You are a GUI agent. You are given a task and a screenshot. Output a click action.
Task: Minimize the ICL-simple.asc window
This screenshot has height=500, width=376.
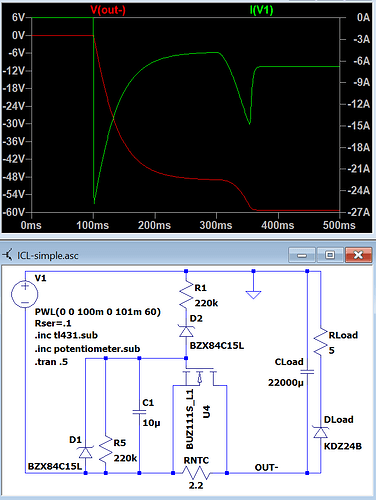302,255
